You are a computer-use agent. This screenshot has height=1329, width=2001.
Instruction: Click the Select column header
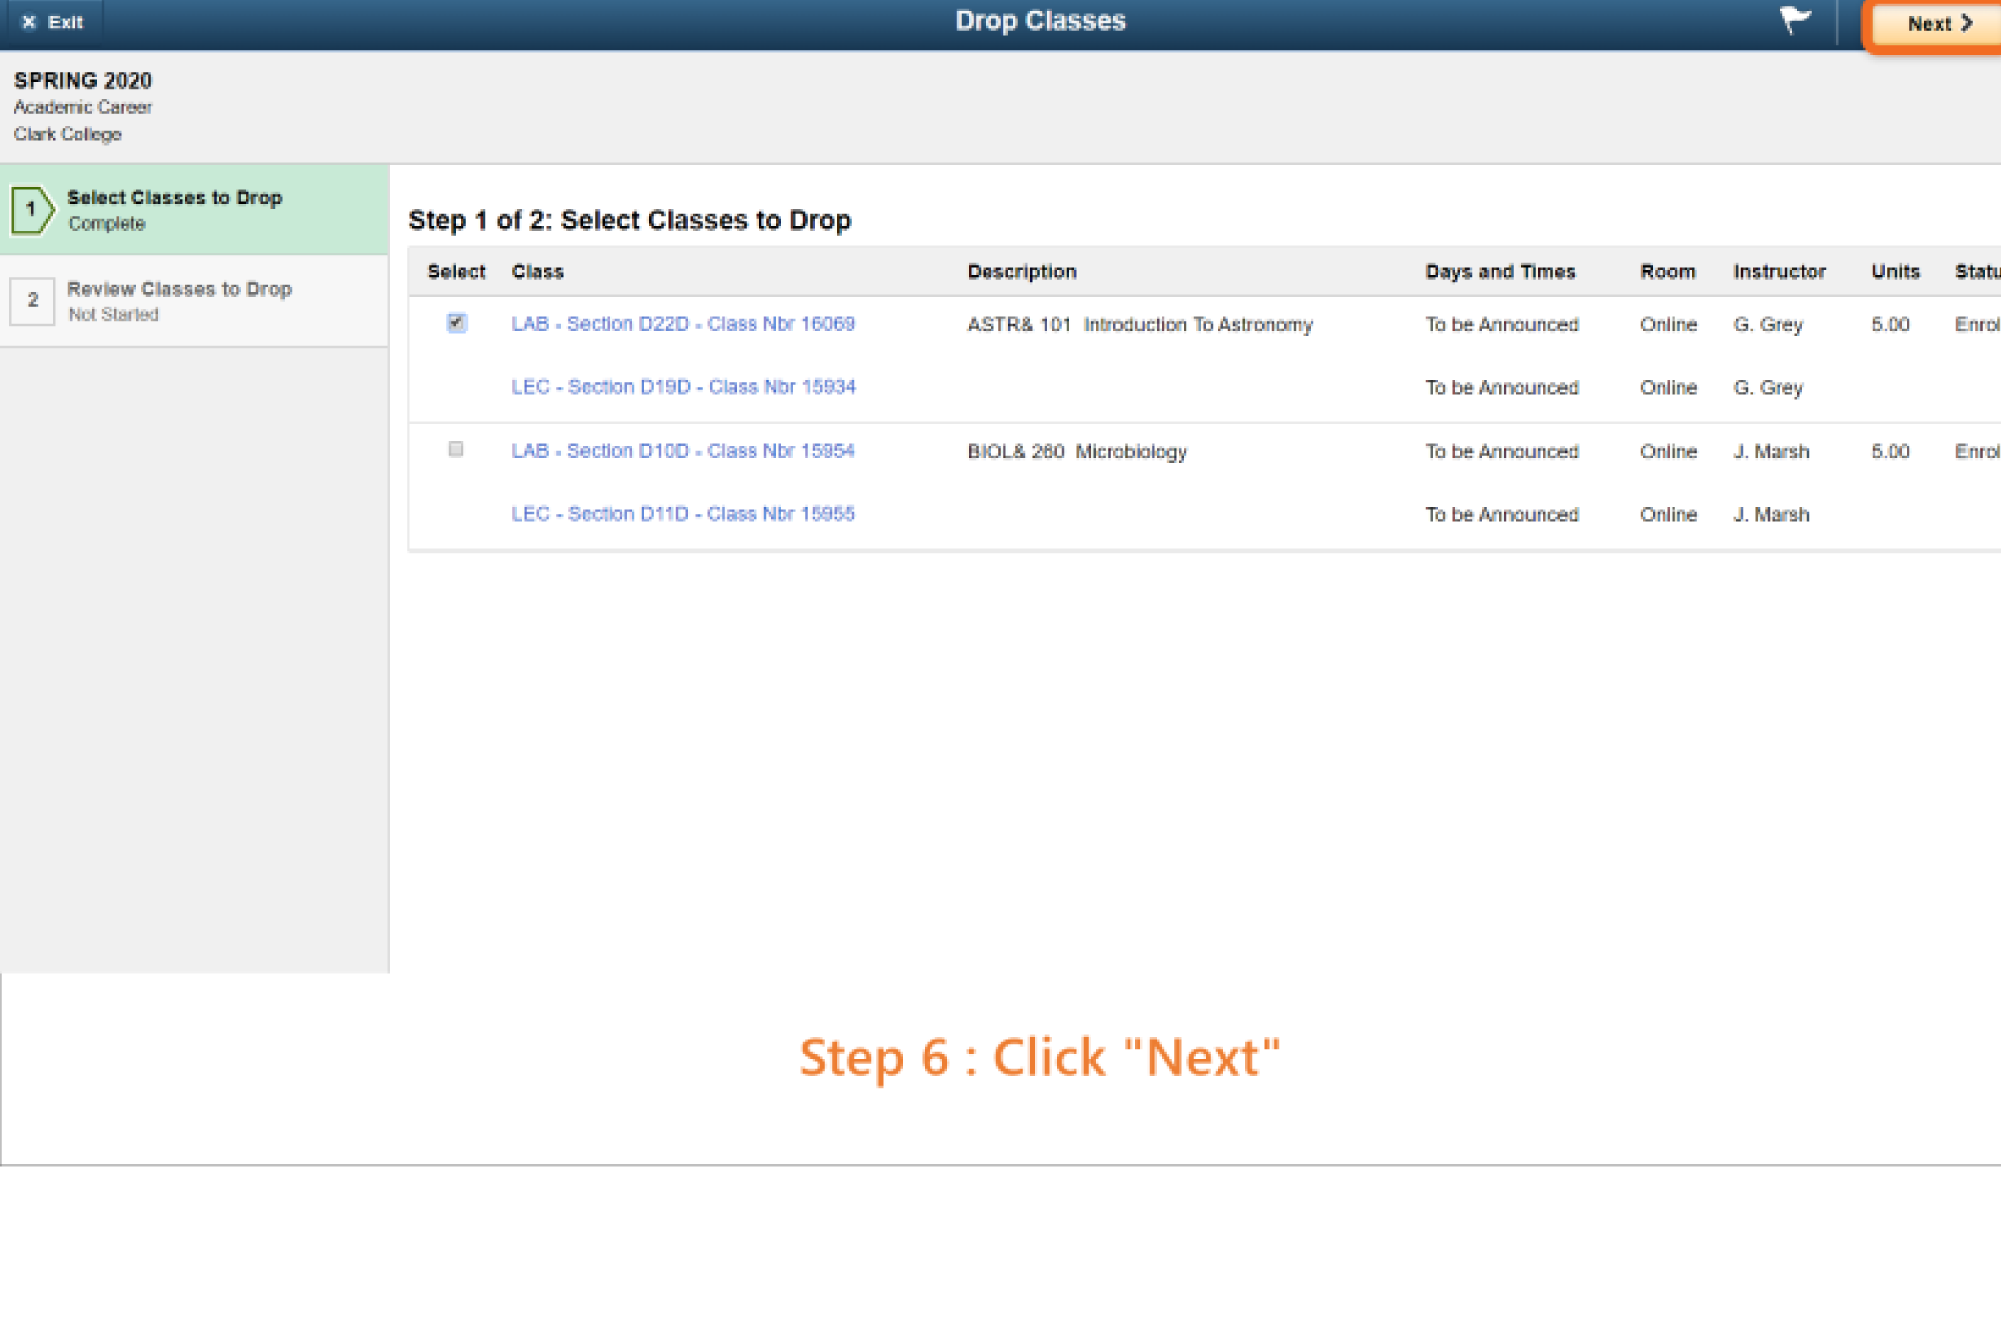[x=456, y=272]
